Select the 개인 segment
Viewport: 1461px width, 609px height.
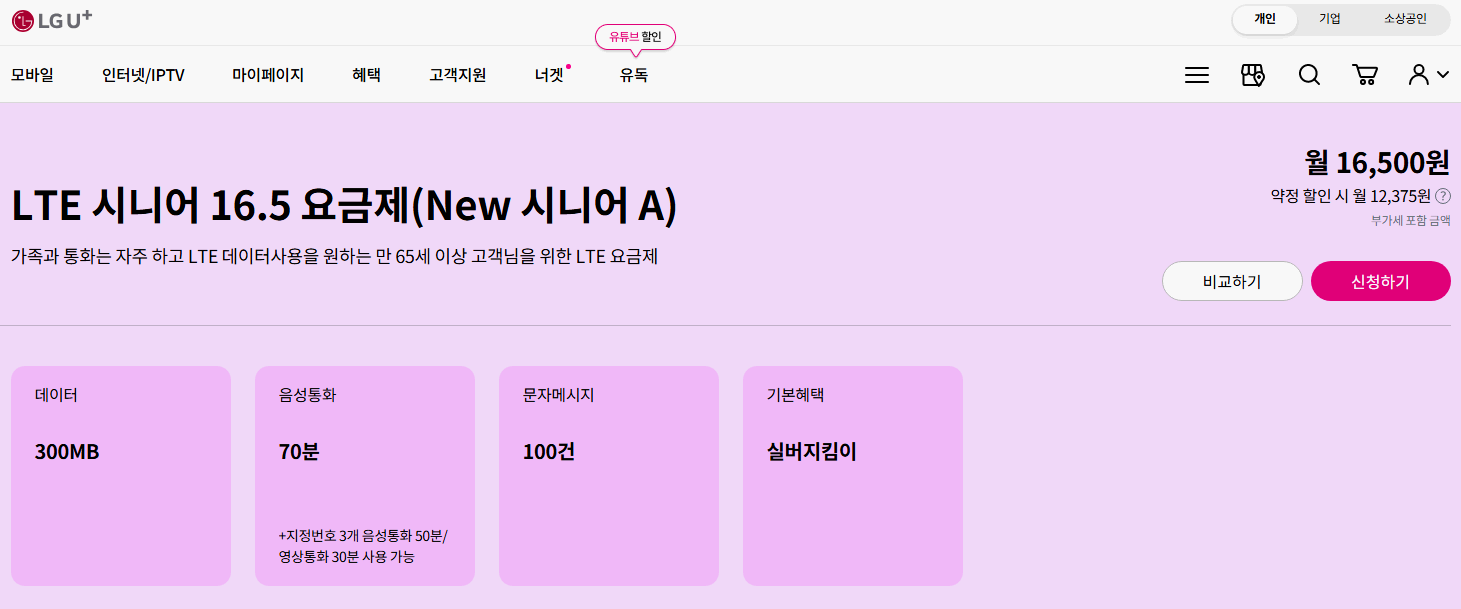tap(1265, 19)
